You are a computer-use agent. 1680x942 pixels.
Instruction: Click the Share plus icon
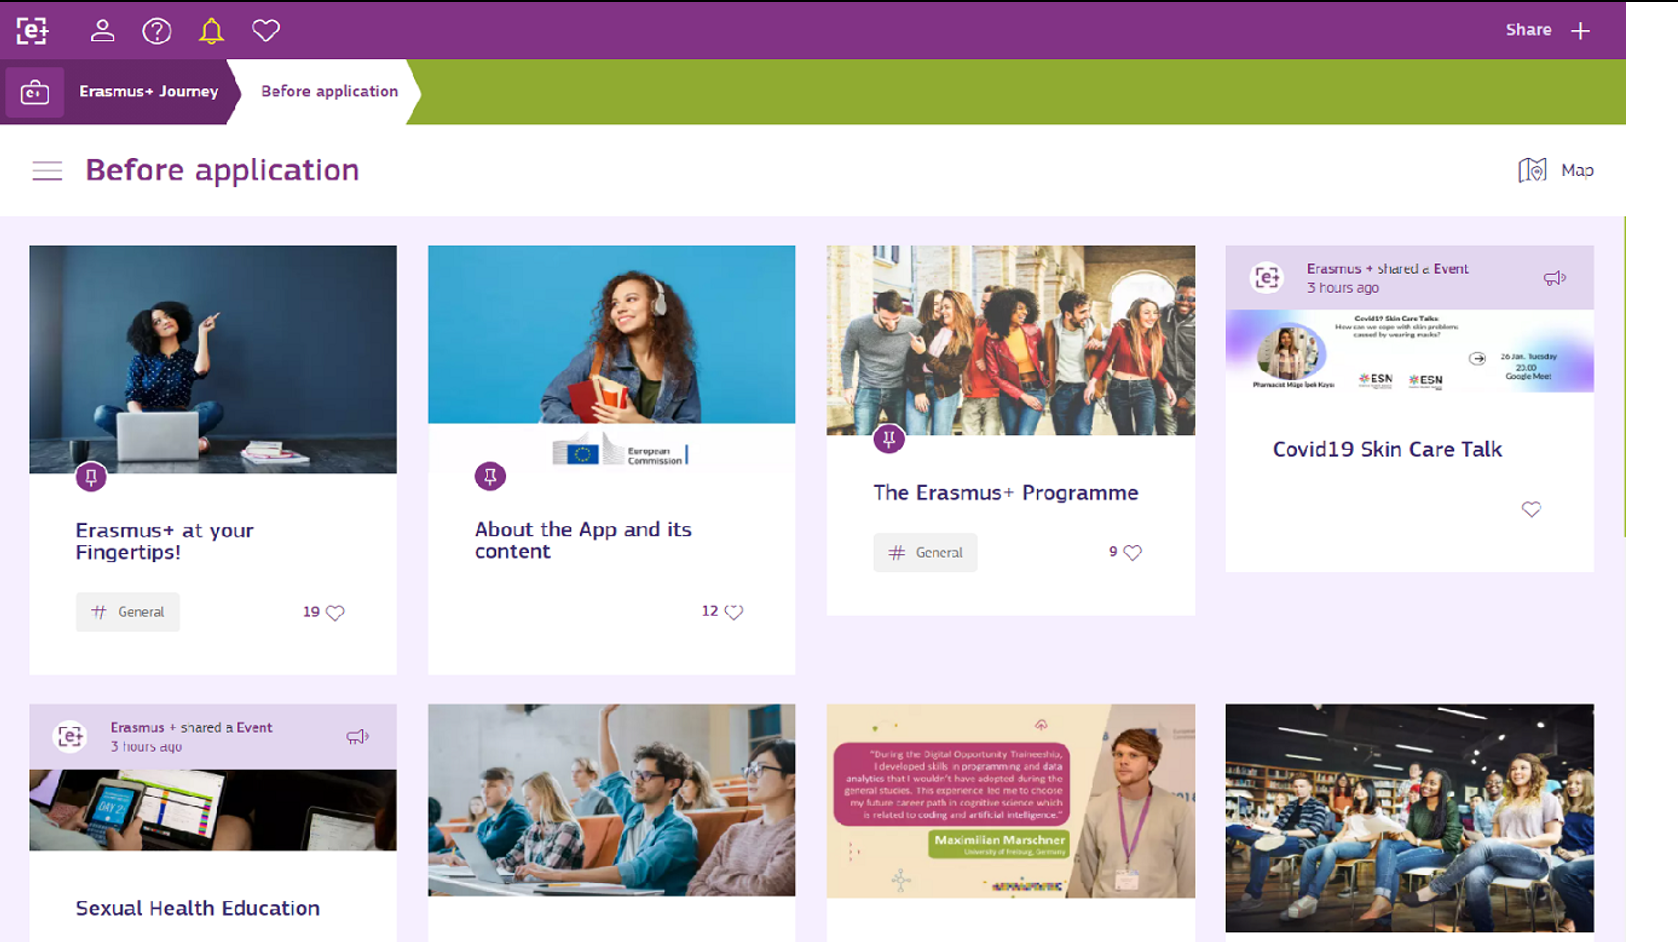pos(1580,31)
